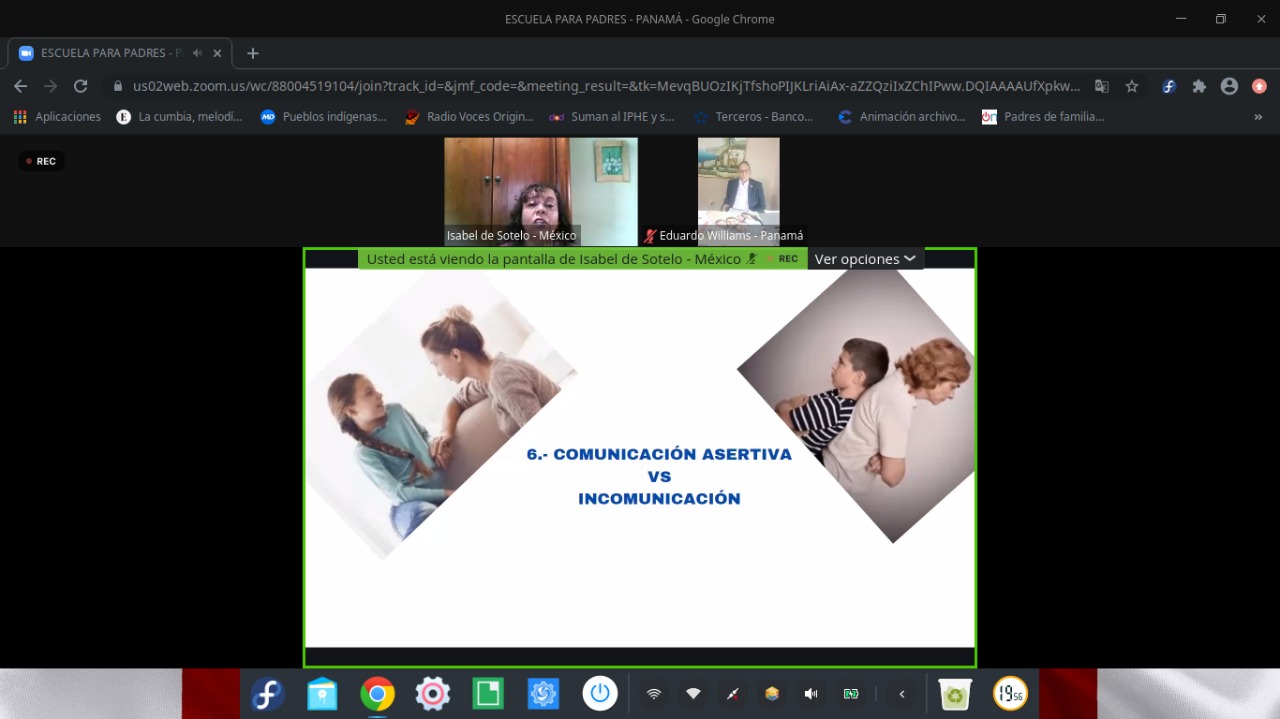Expand the system tray arrow in dock

(902, 694)
